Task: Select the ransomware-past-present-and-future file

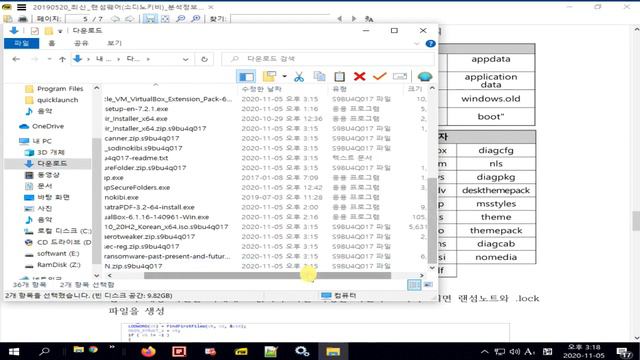Action: 167,256
